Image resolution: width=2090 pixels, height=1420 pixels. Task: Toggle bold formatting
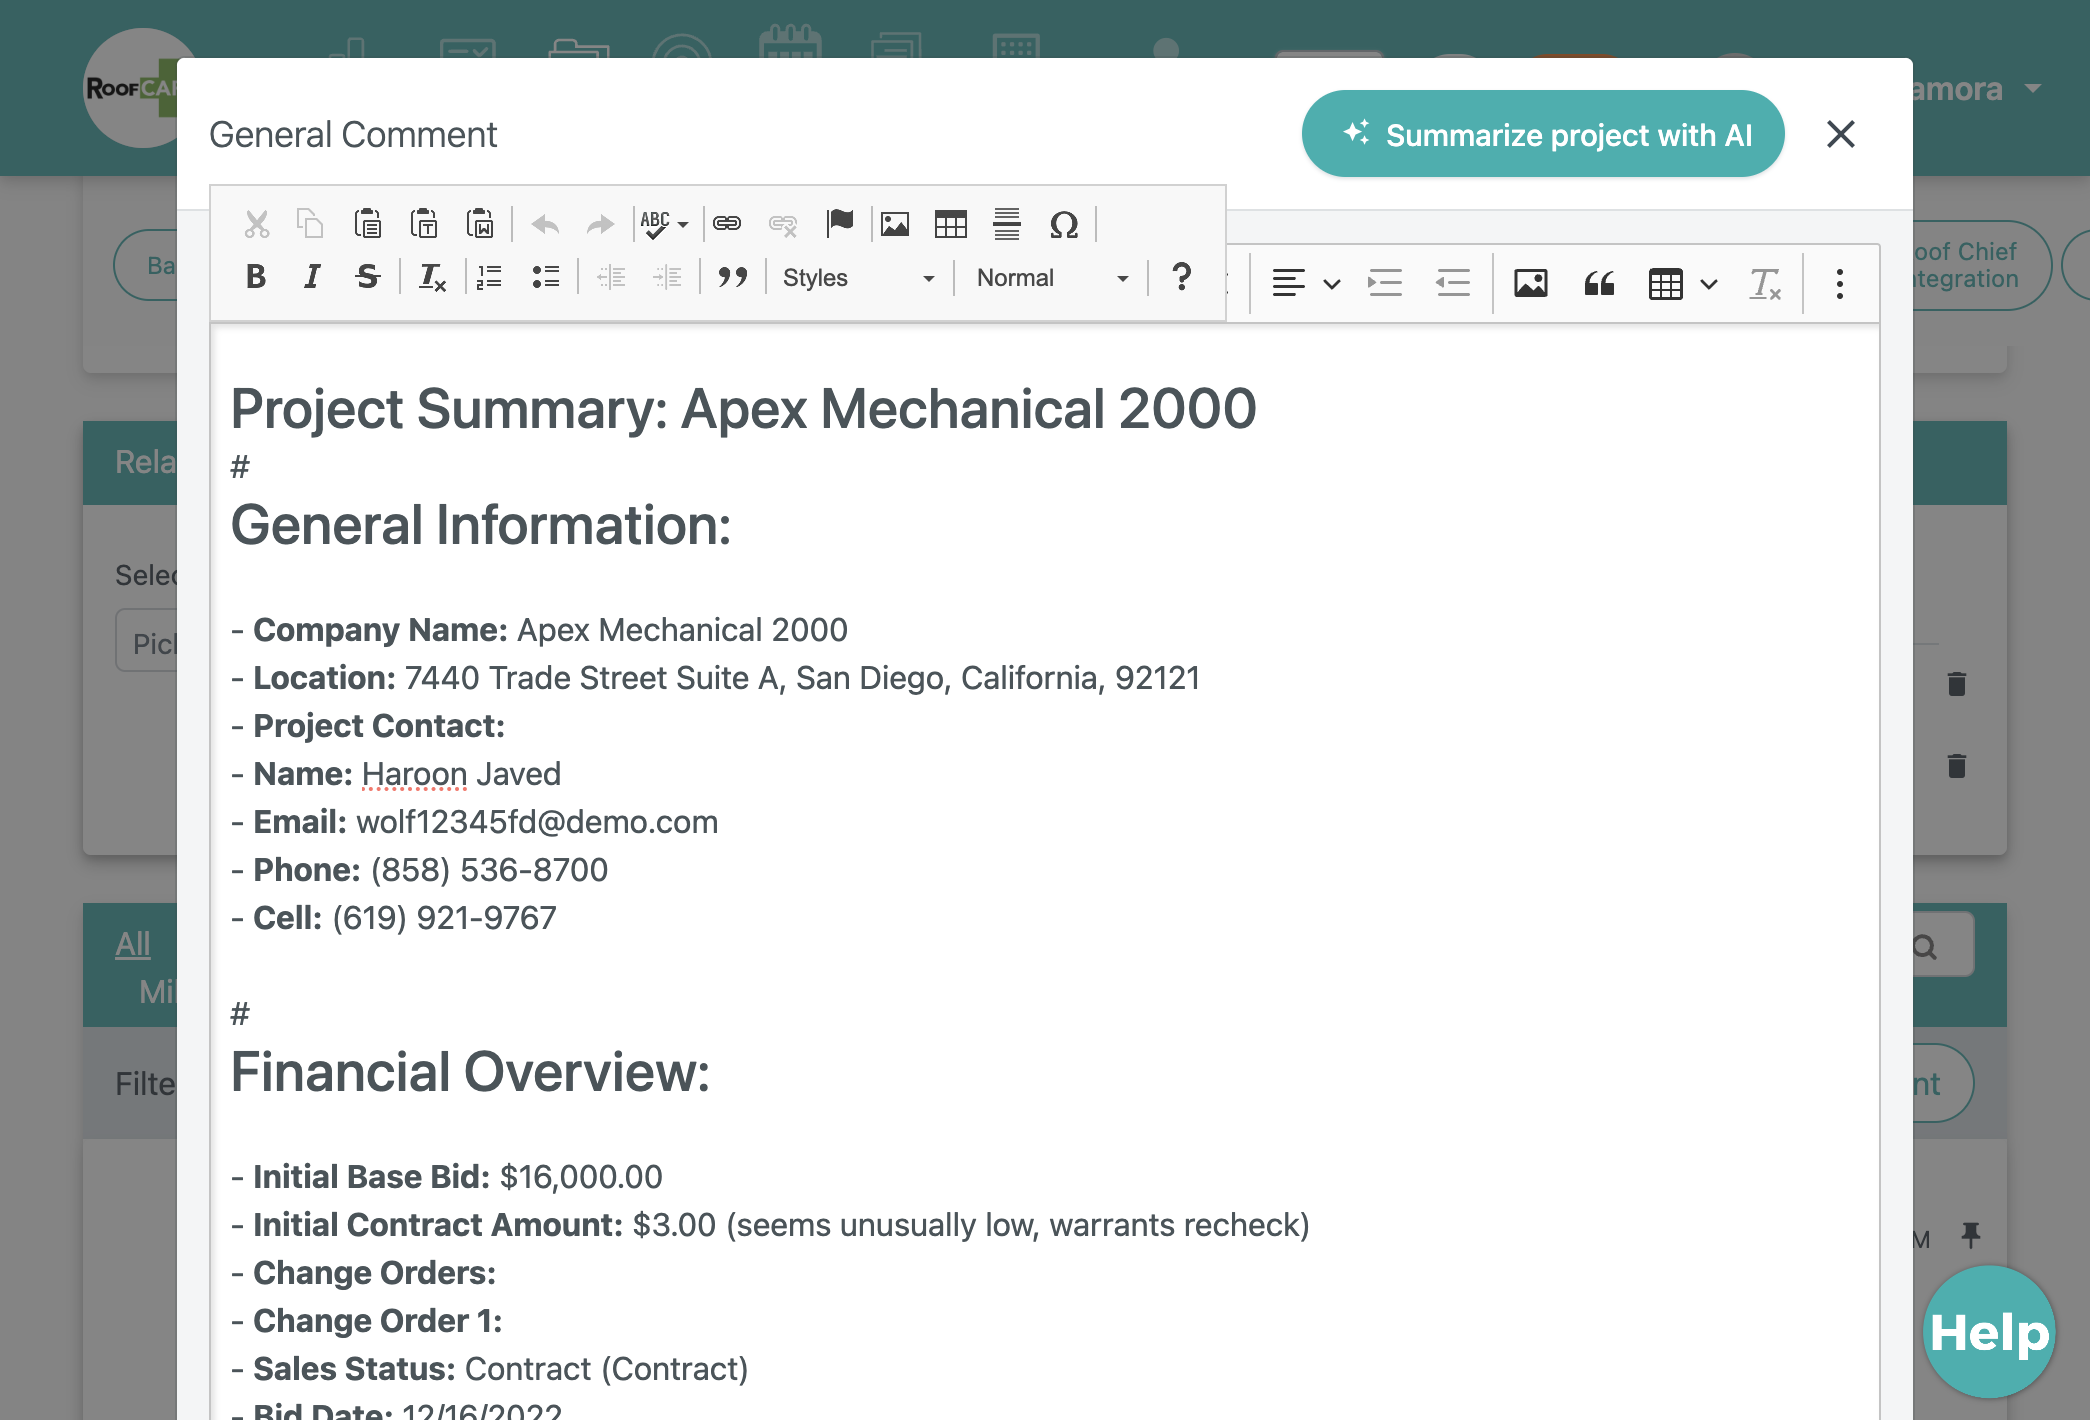click(x=256, y=277)
